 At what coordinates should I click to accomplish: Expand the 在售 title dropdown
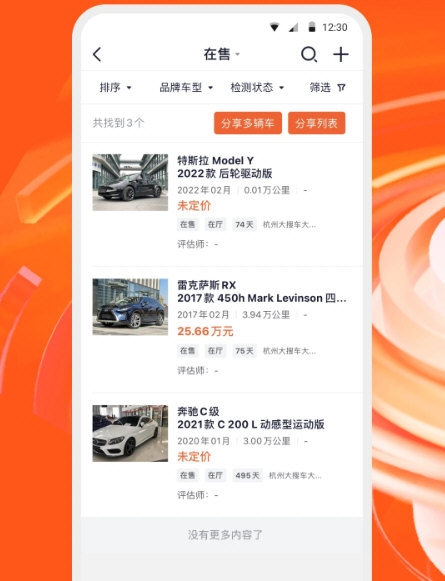pos(222,54)
